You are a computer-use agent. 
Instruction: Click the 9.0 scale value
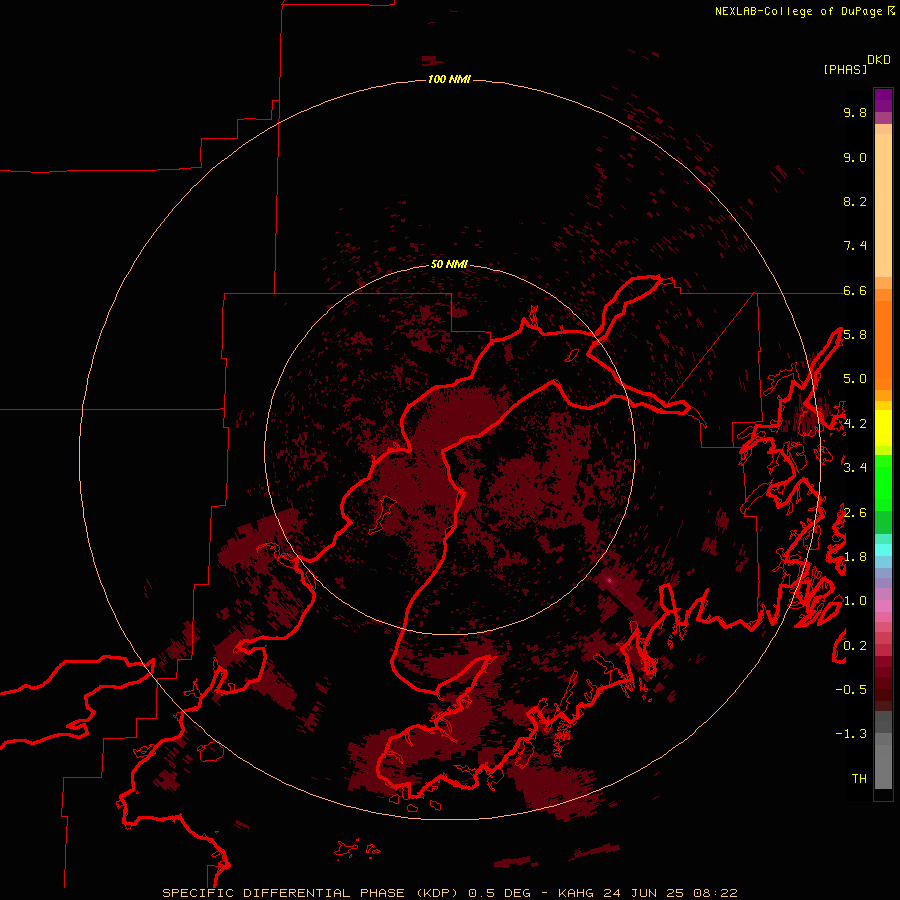click(x=855, y=157)
